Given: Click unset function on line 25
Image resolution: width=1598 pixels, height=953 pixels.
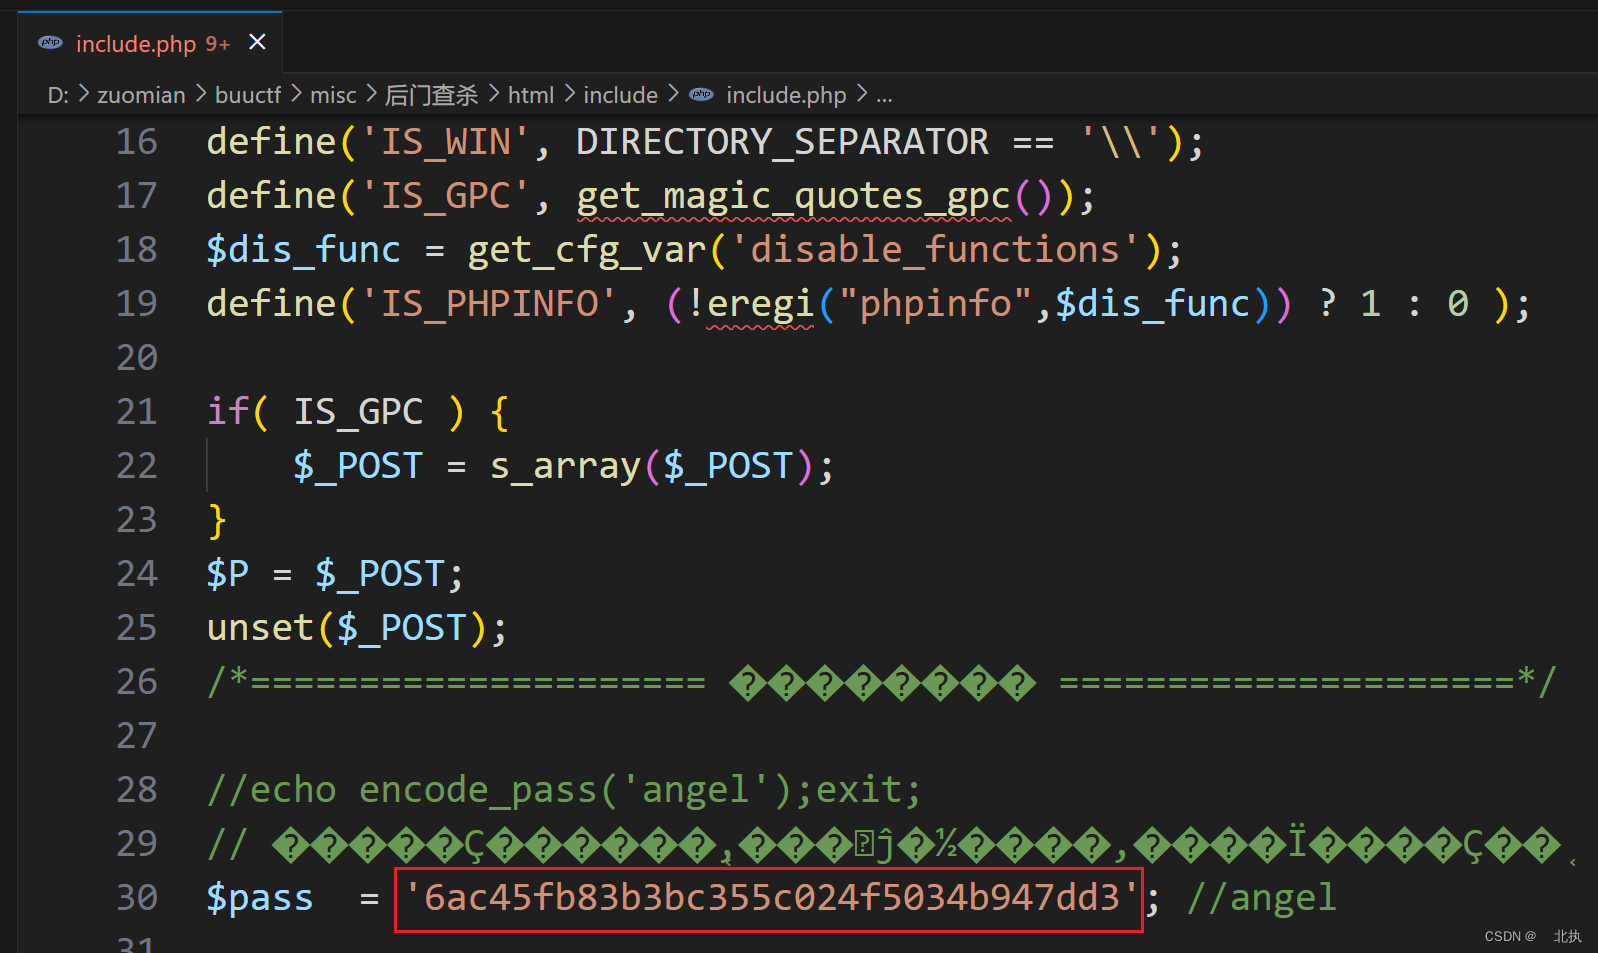Looking at the screenshot, I should pyautogui.click(x=260, y=628).
